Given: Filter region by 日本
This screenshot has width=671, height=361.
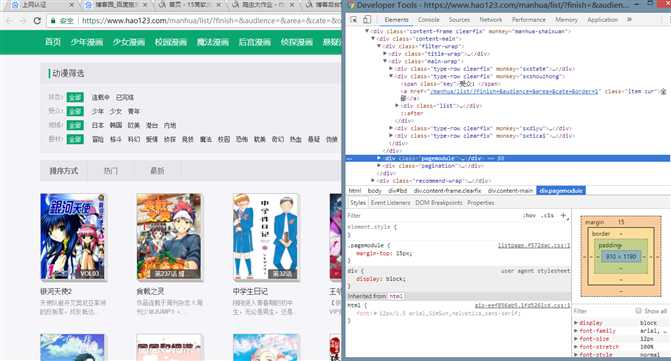Looking at the screenshot, I should coord(98,125).
